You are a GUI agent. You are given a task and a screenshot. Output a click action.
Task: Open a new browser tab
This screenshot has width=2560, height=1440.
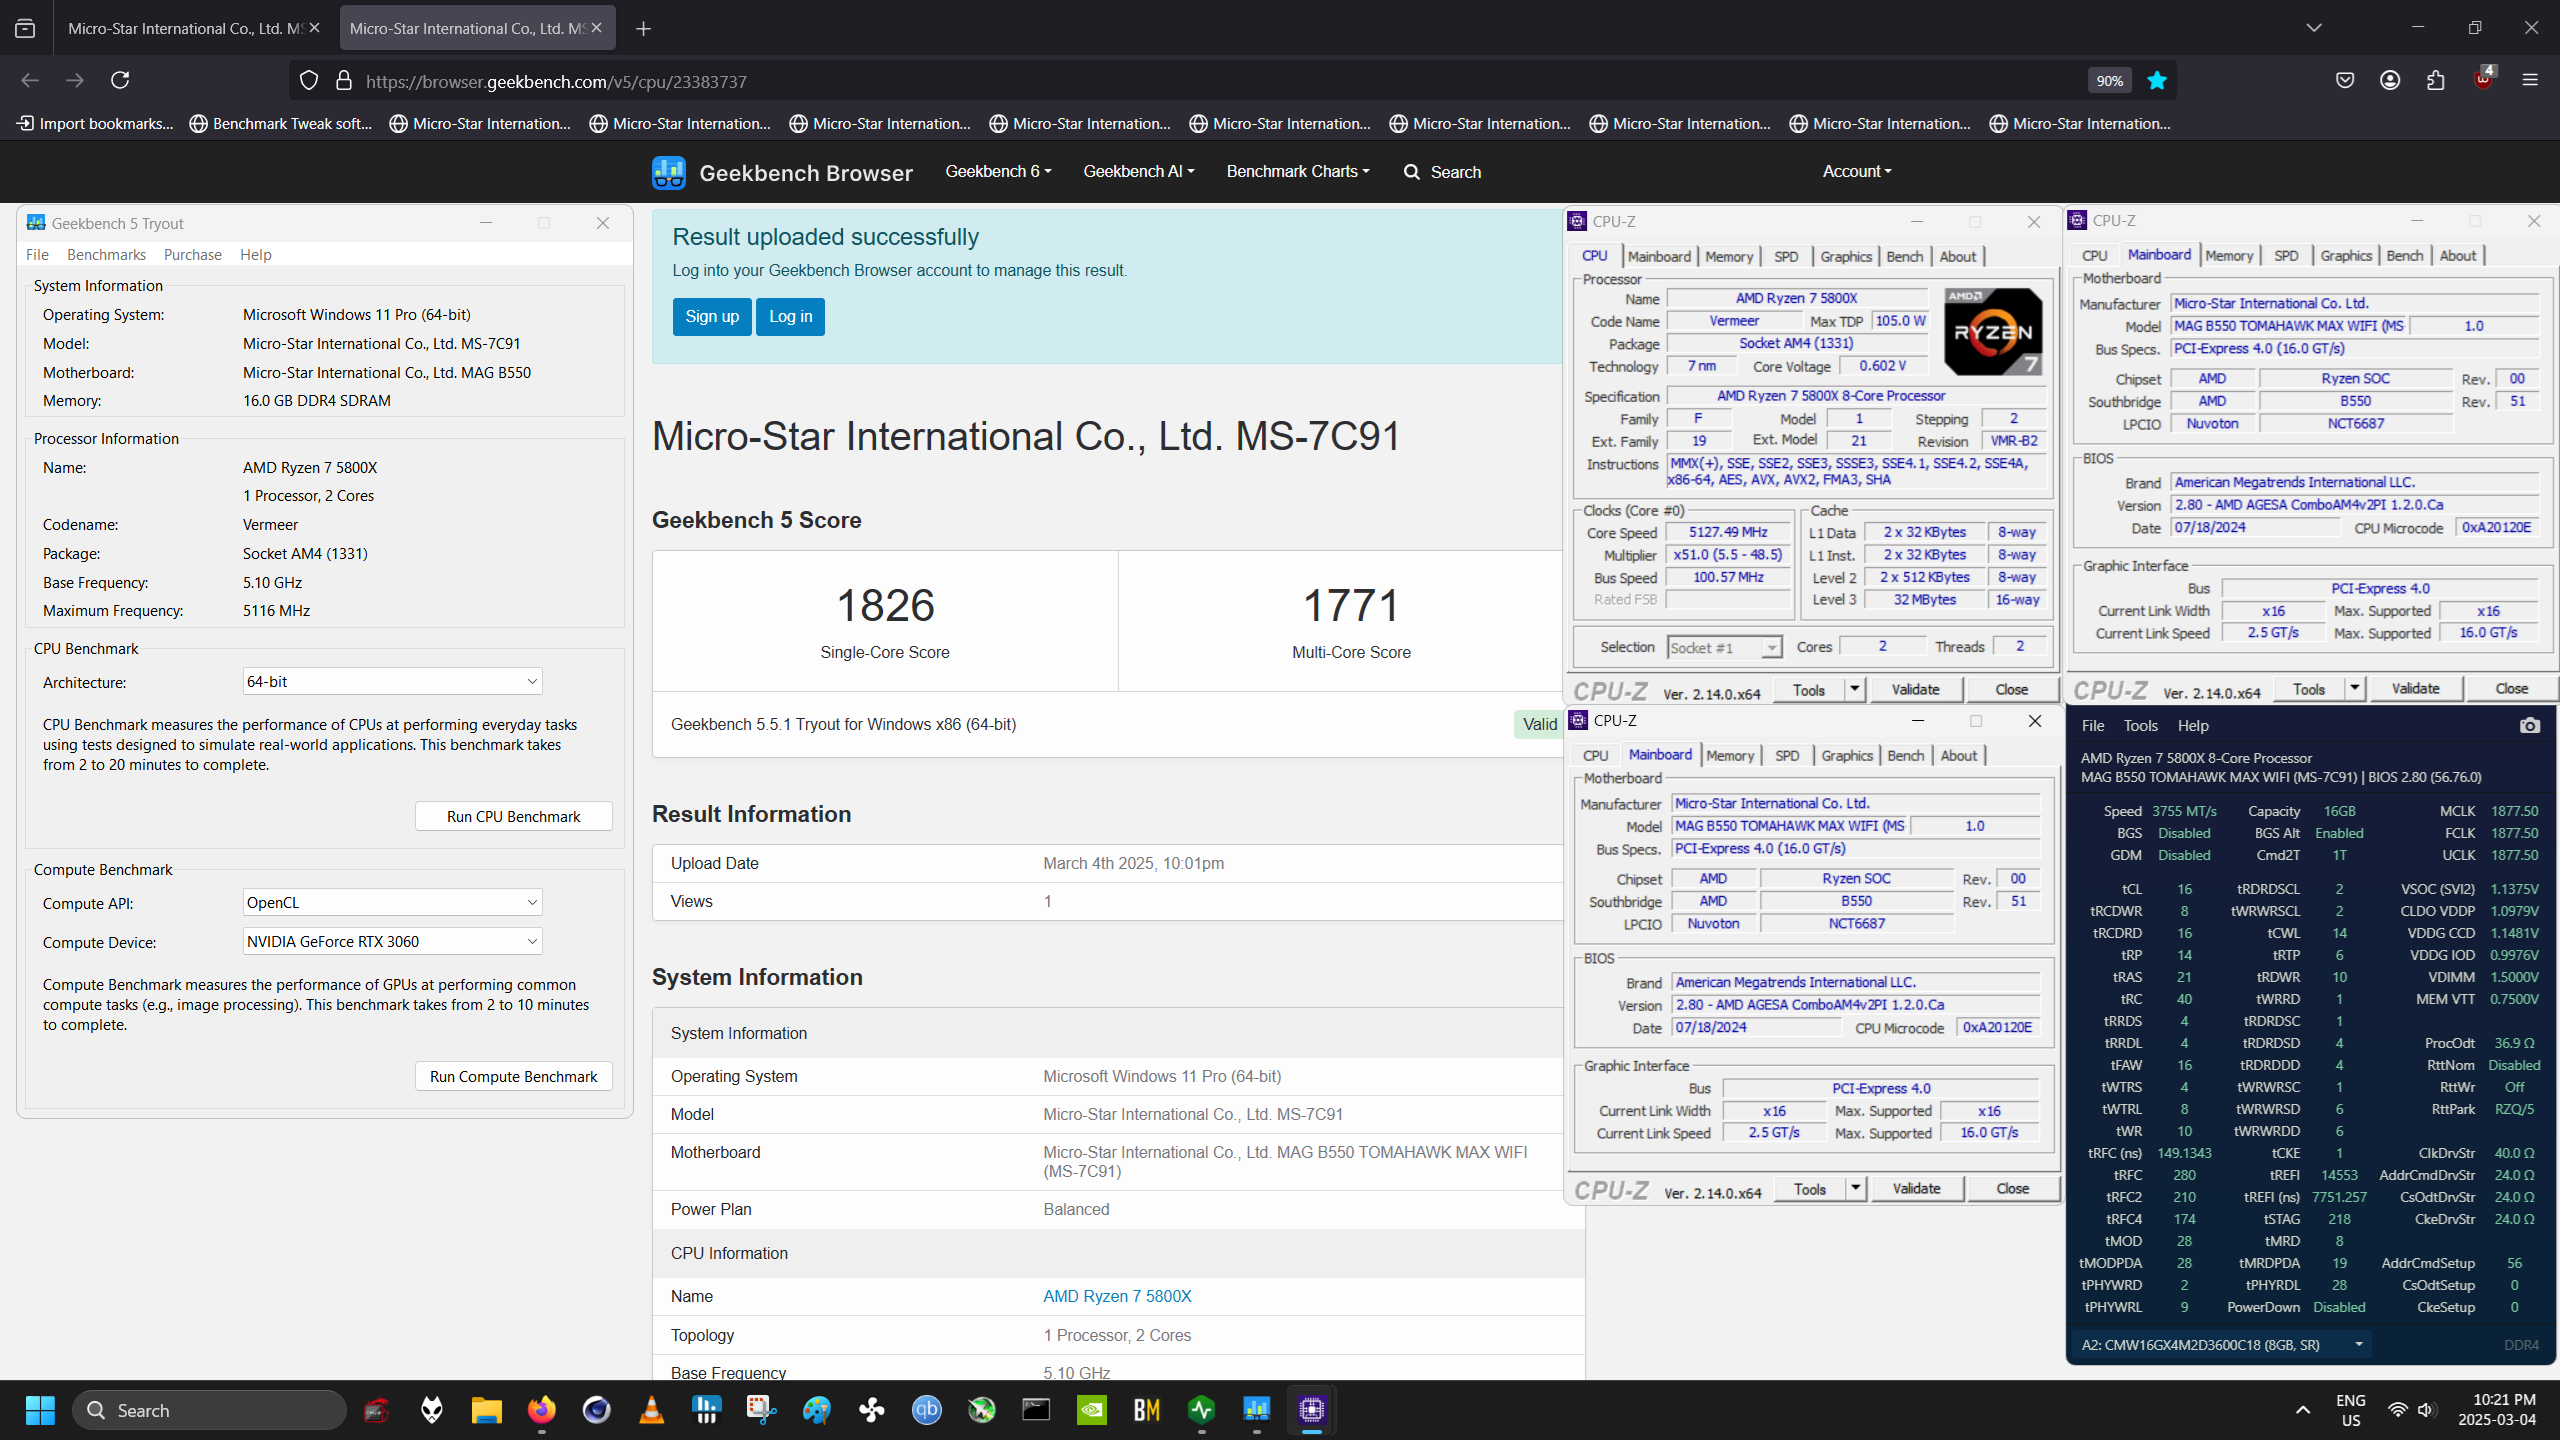[643, 28]
